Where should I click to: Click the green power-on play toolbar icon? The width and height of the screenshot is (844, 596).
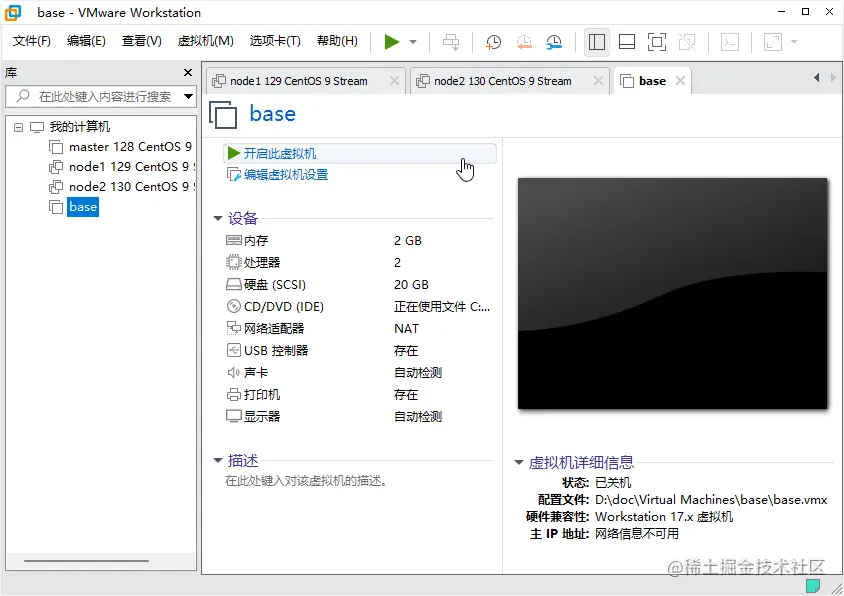click(x=391, y=41)
